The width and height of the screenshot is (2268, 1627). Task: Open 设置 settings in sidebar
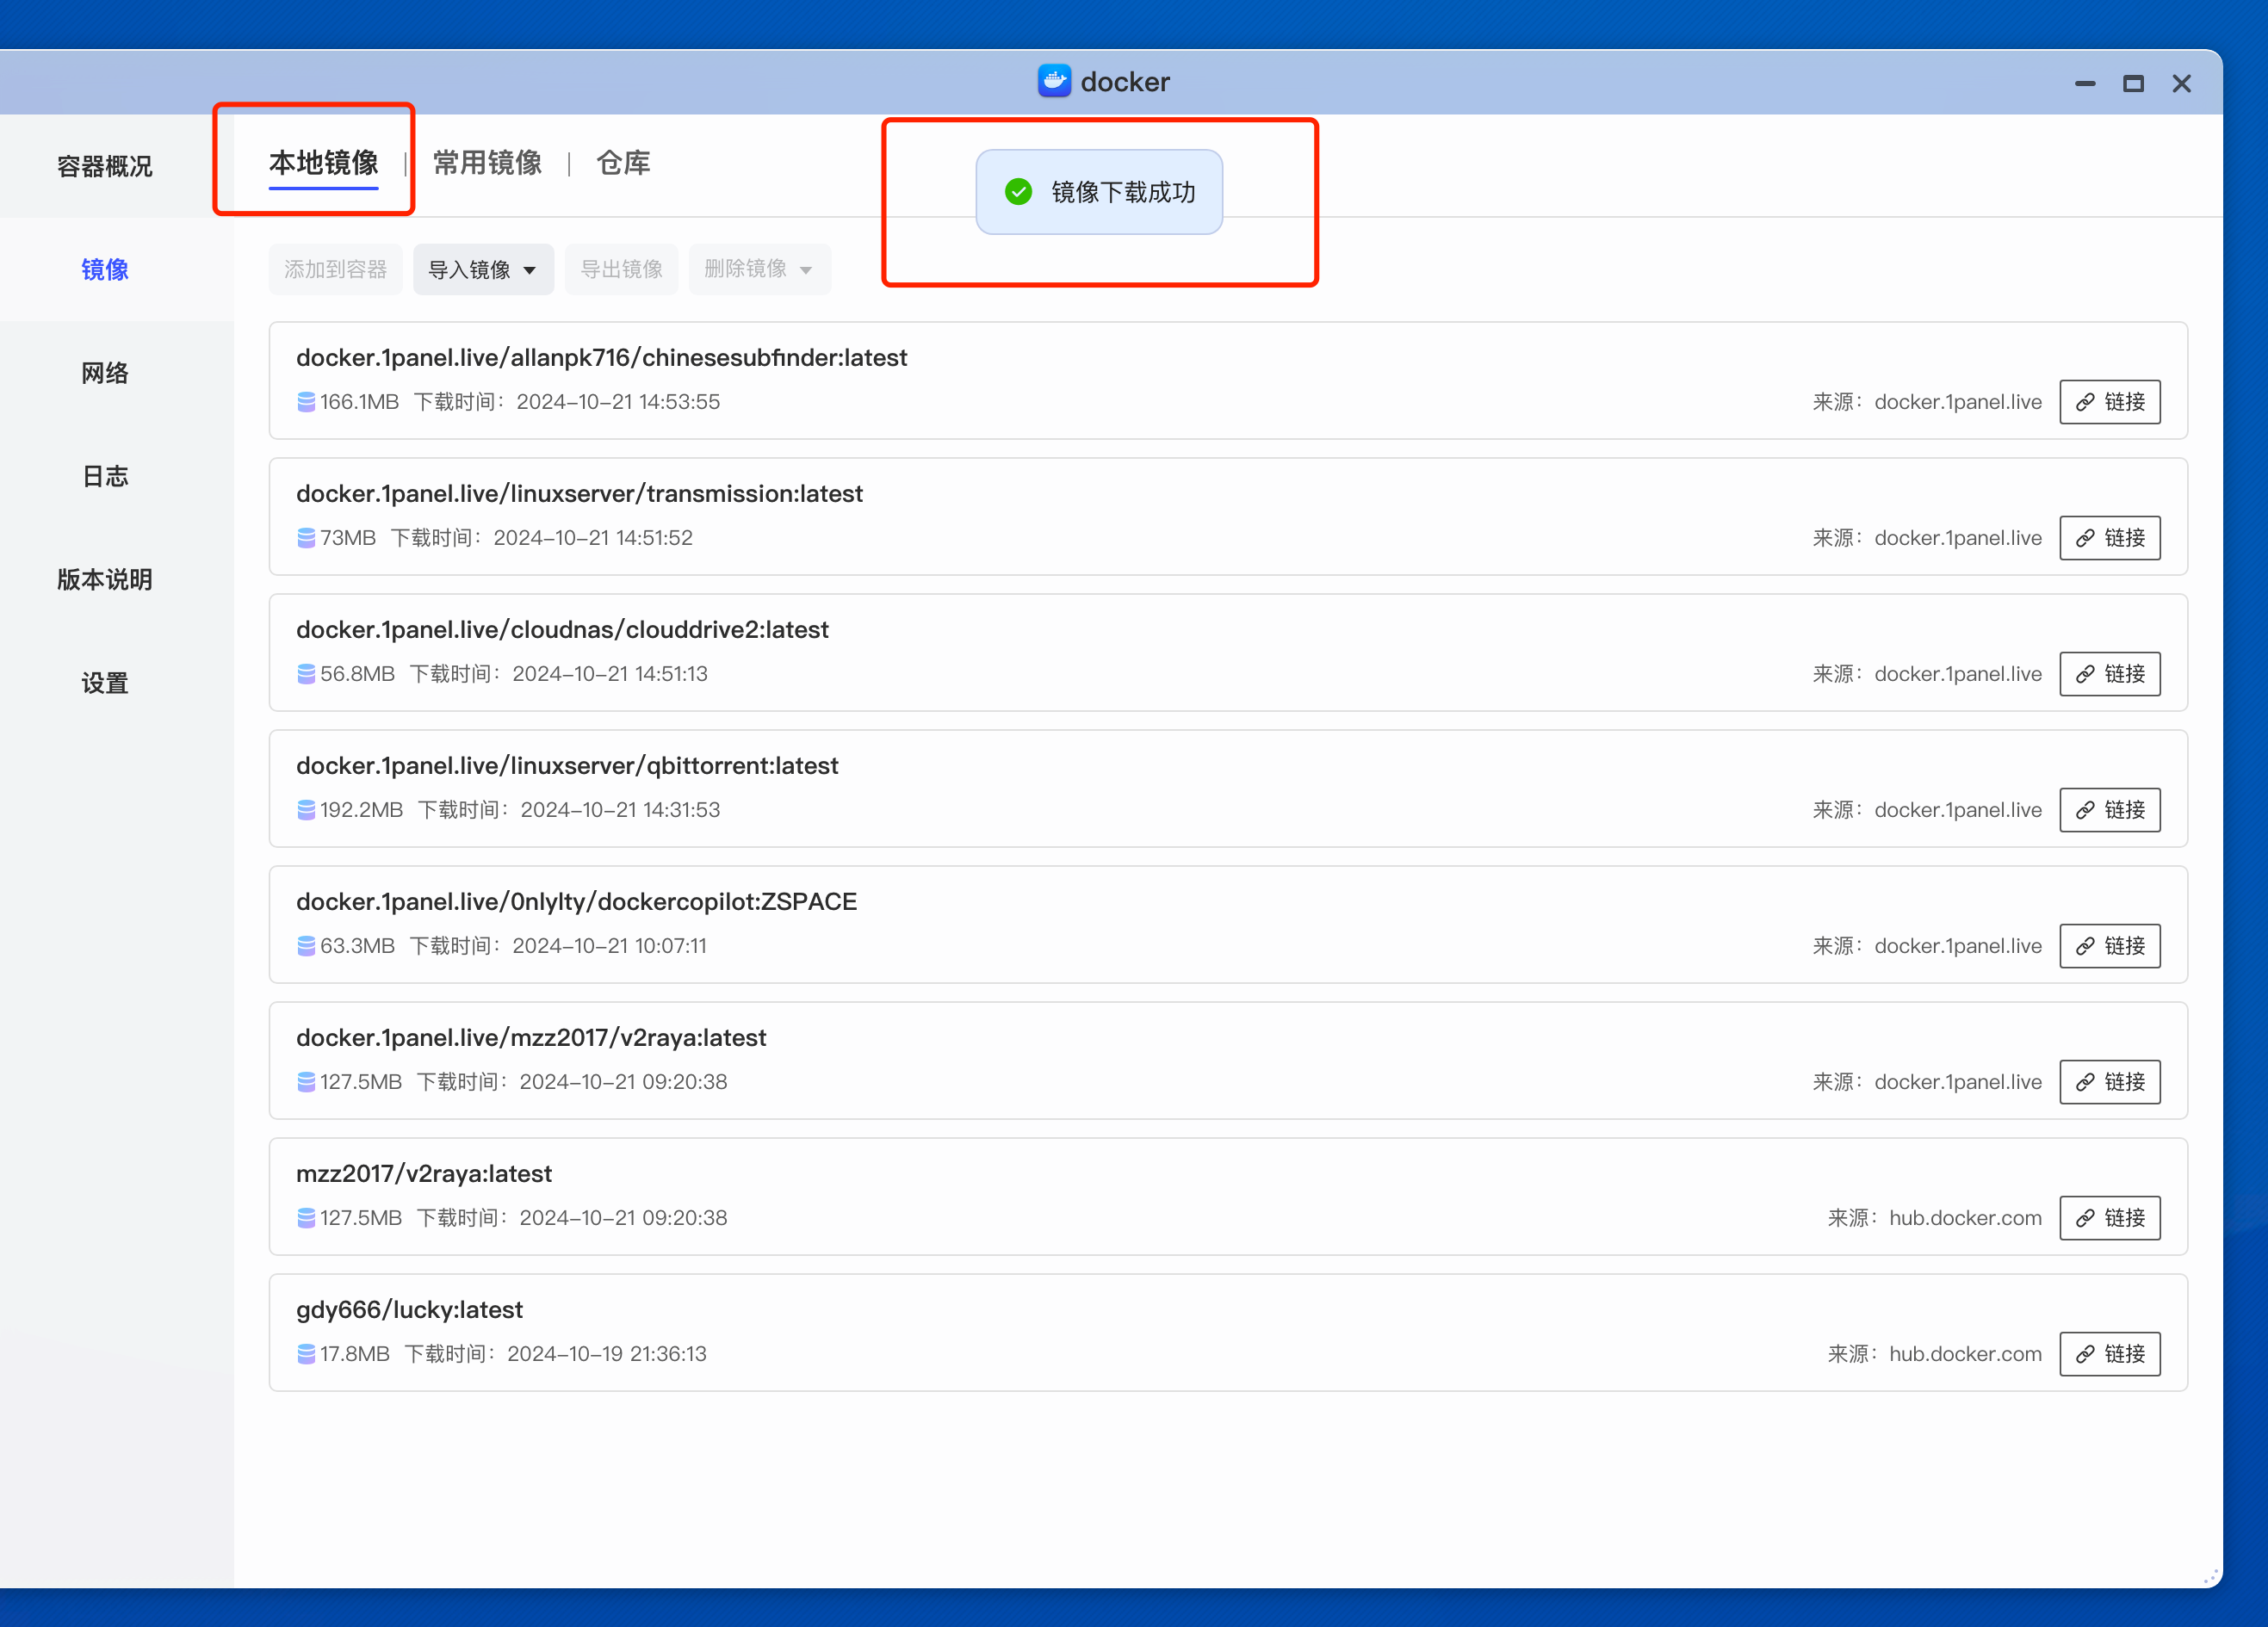tap(105, 683)
